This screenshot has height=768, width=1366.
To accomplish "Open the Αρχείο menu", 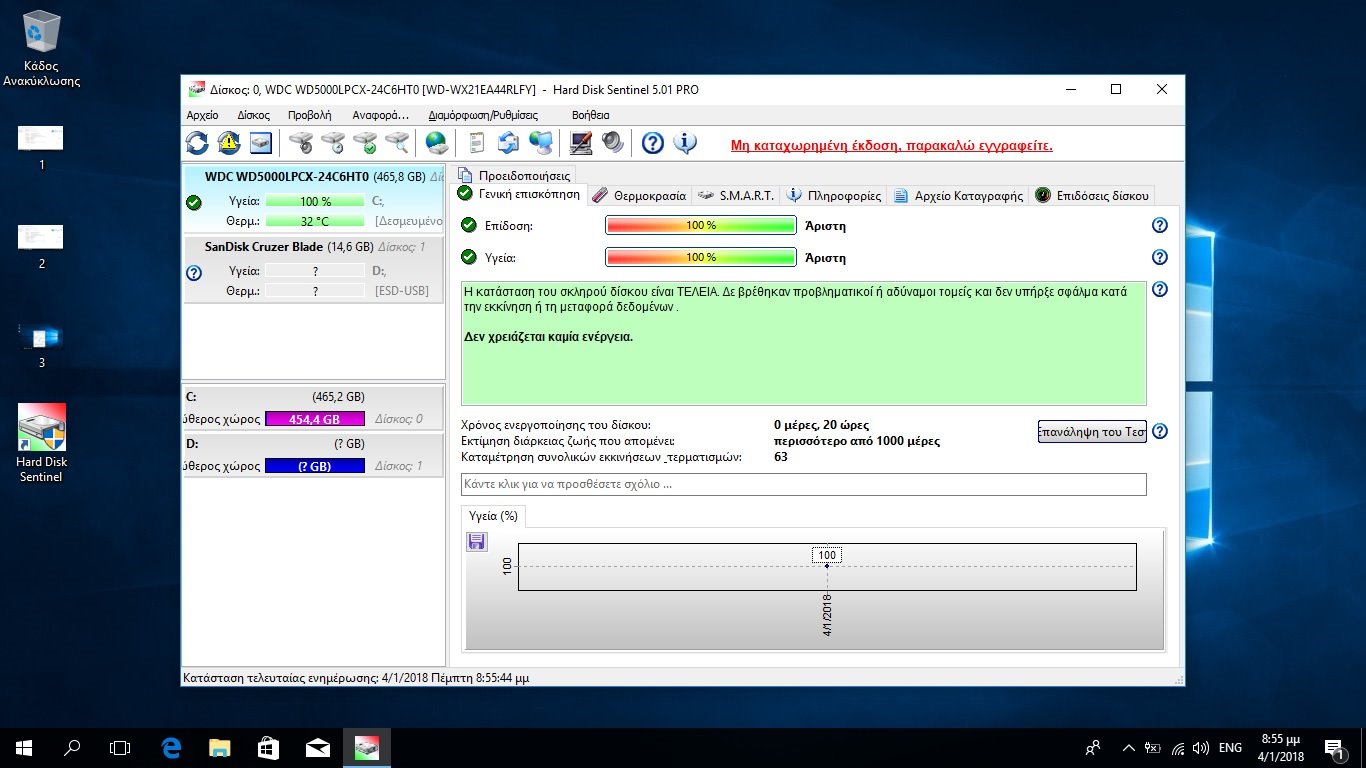I will (202, 115).
